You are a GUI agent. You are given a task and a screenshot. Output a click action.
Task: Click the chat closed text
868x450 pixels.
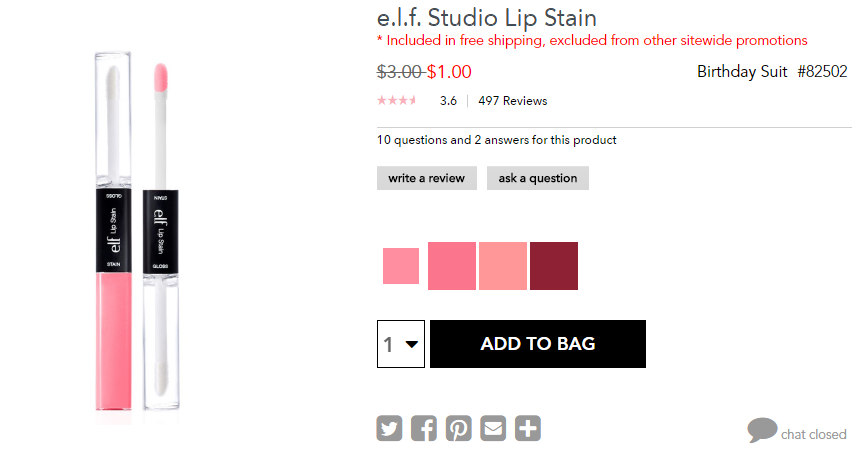pyautogui.click(x=813, y=435)
